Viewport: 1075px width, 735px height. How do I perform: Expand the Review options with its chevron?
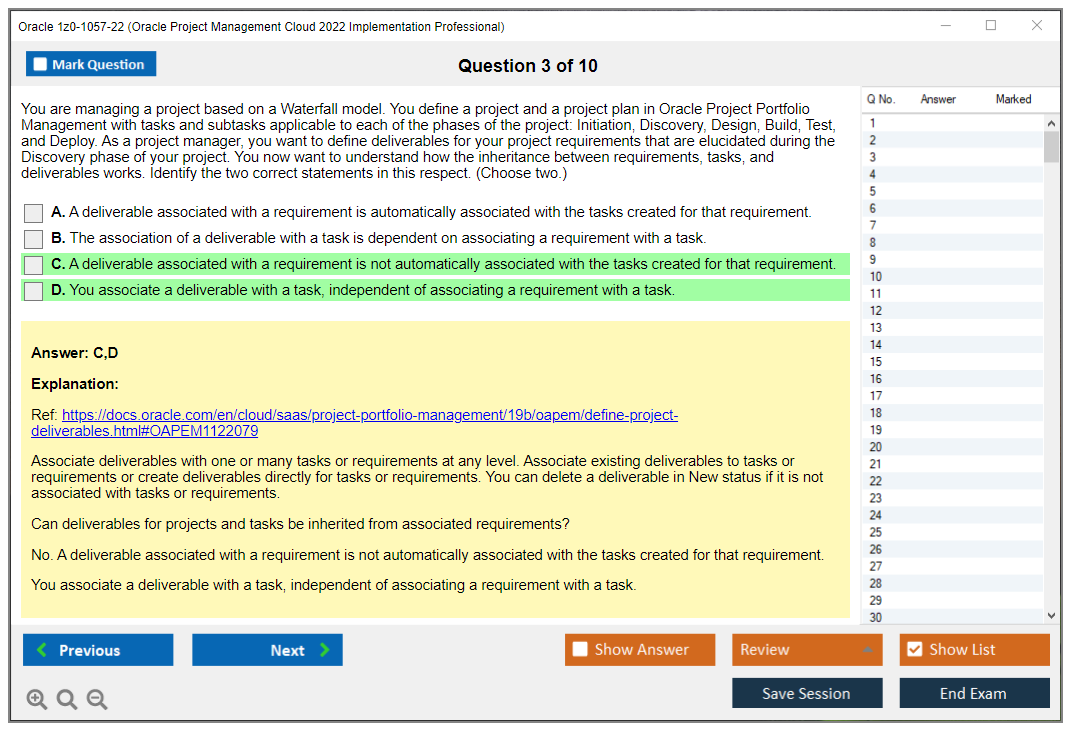[866, 649]
